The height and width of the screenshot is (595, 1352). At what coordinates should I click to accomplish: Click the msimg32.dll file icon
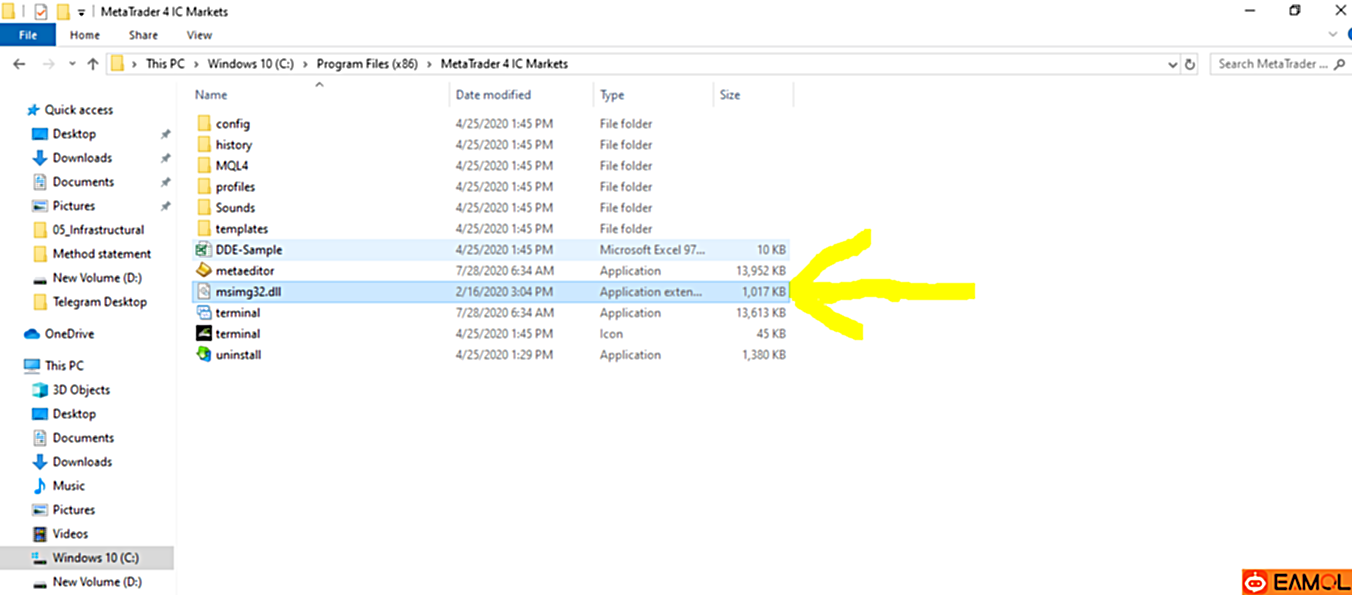pos(203,292)
